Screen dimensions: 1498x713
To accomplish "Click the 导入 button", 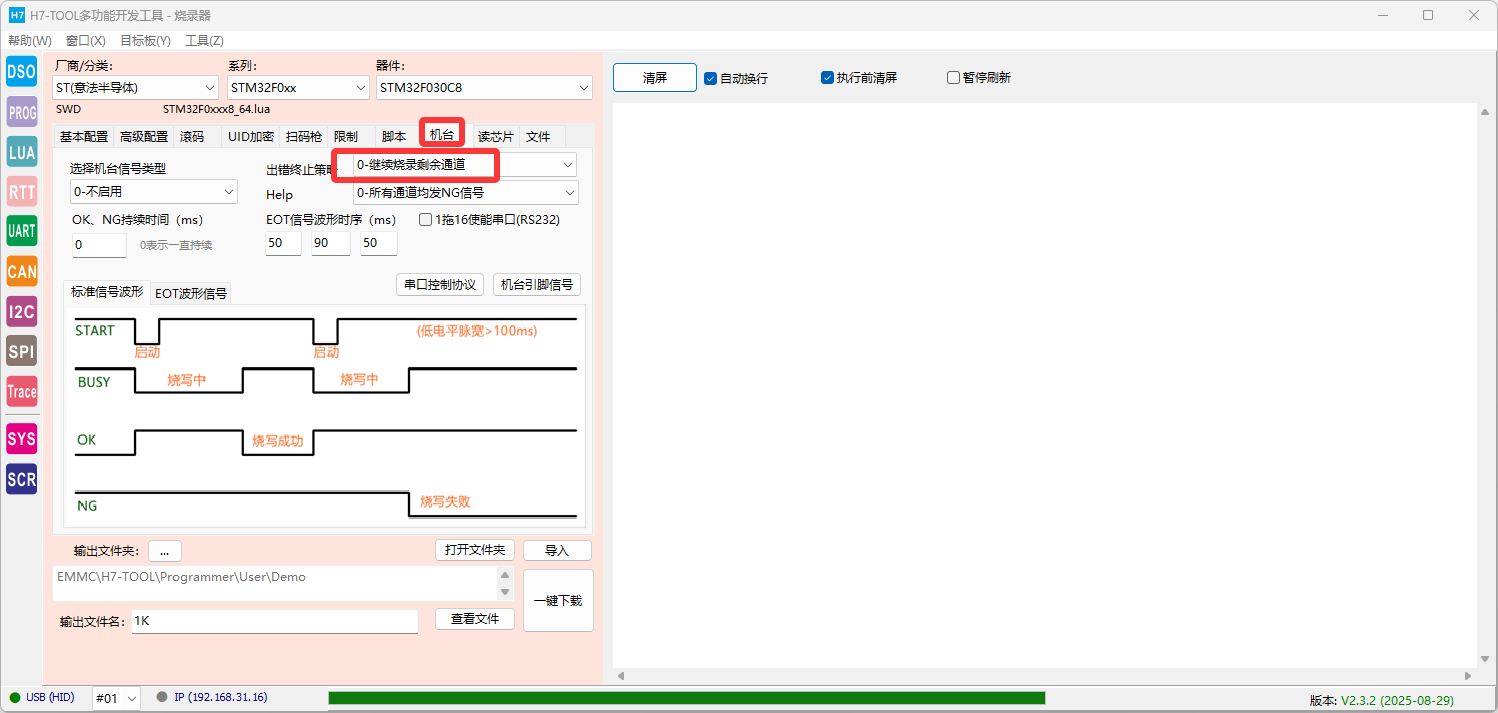I will point(557,551).
